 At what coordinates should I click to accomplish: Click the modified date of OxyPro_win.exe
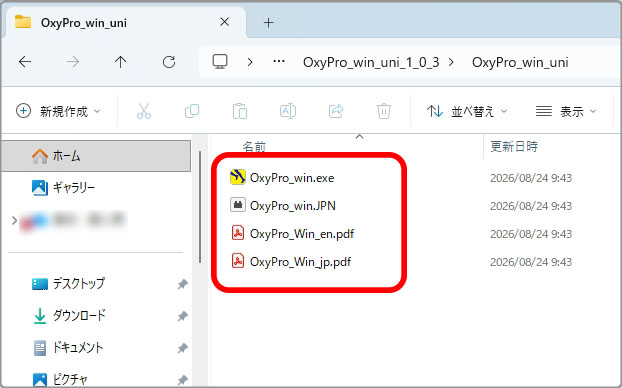coord(531,178)
